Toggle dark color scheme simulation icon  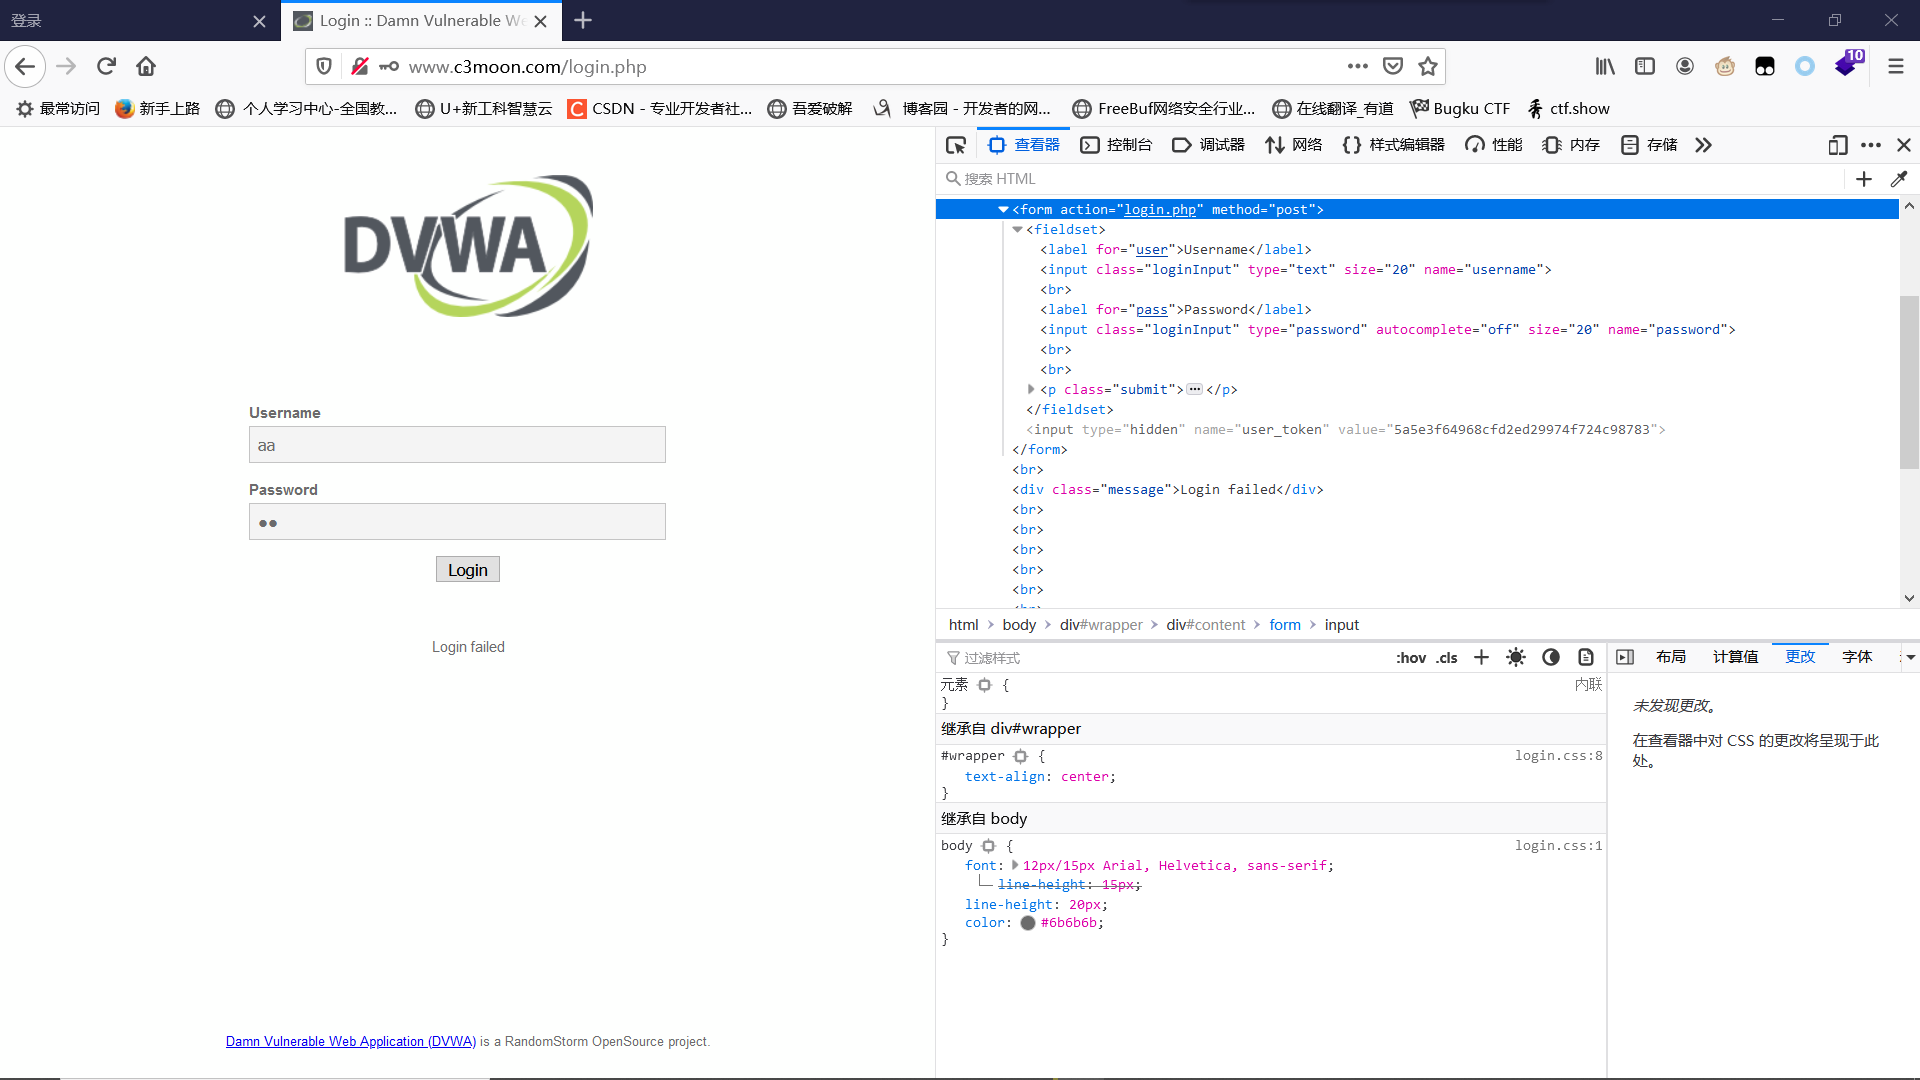[1551, 657]
